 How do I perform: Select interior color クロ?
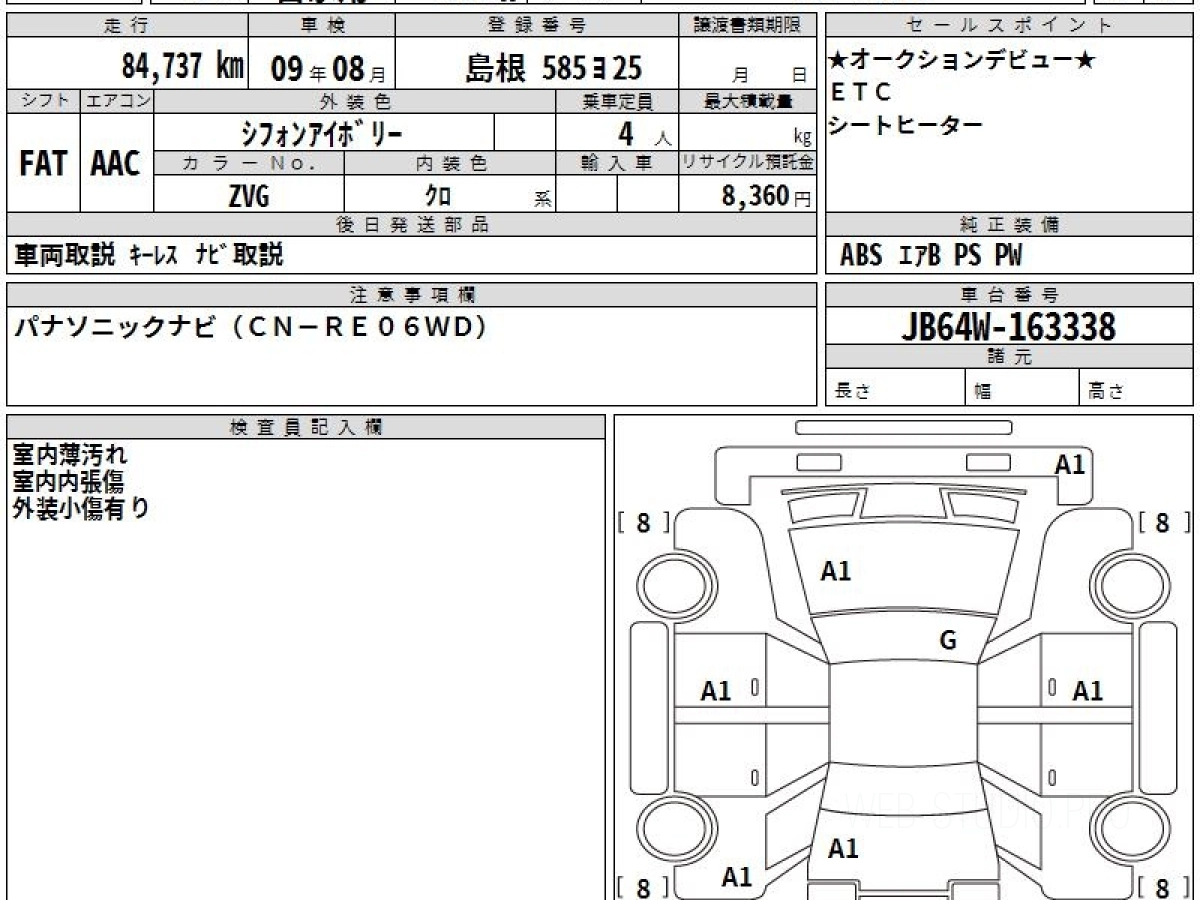tap(438, 196)
